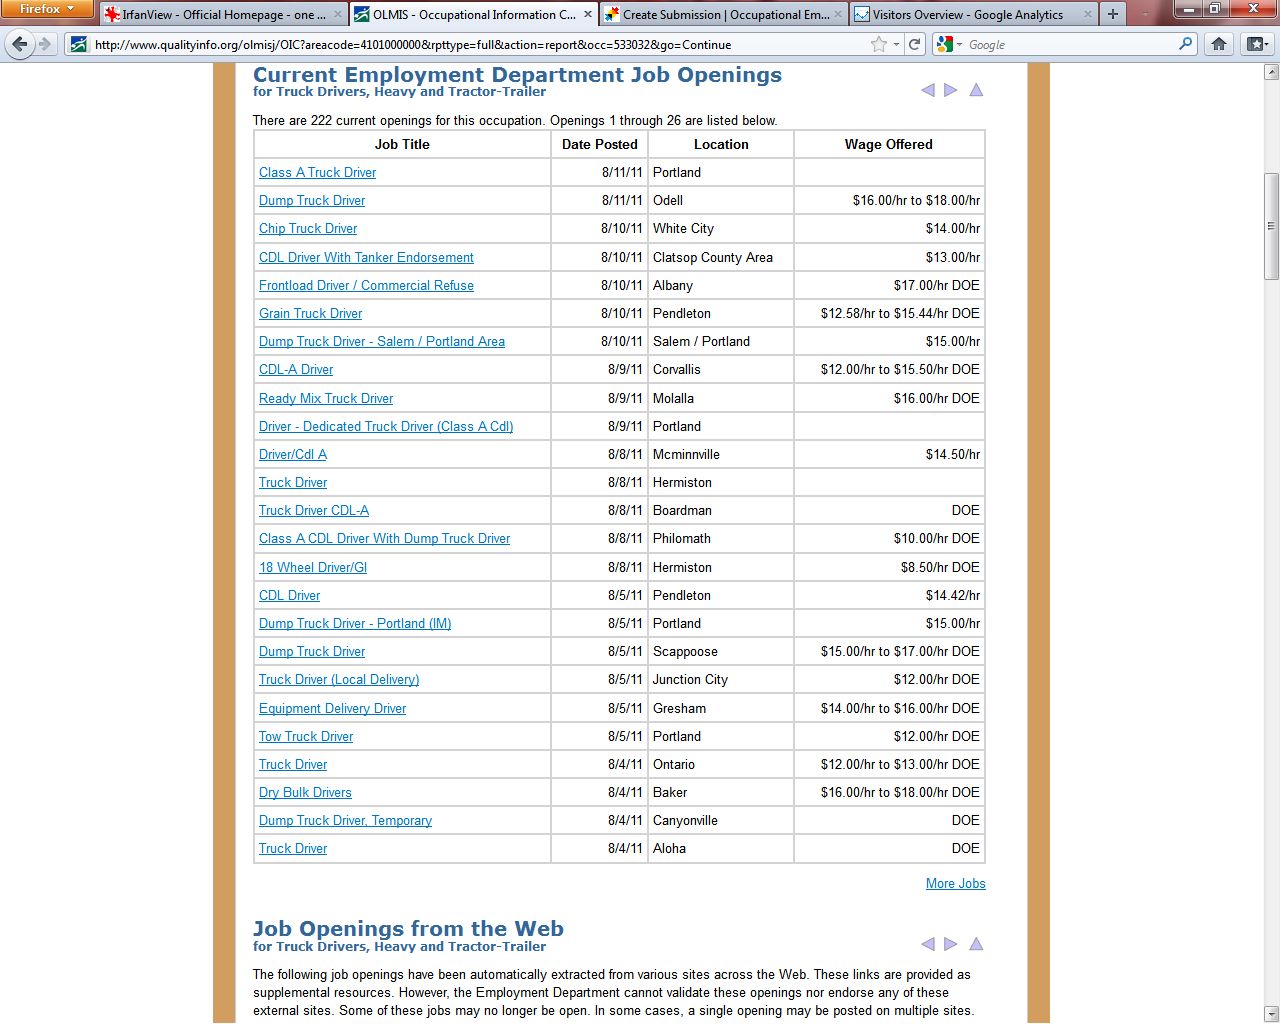Close the Visitors Overview Google Analytics tab
Image resolution: width=1280 pixels, height=1024 pixels.
1088,15
